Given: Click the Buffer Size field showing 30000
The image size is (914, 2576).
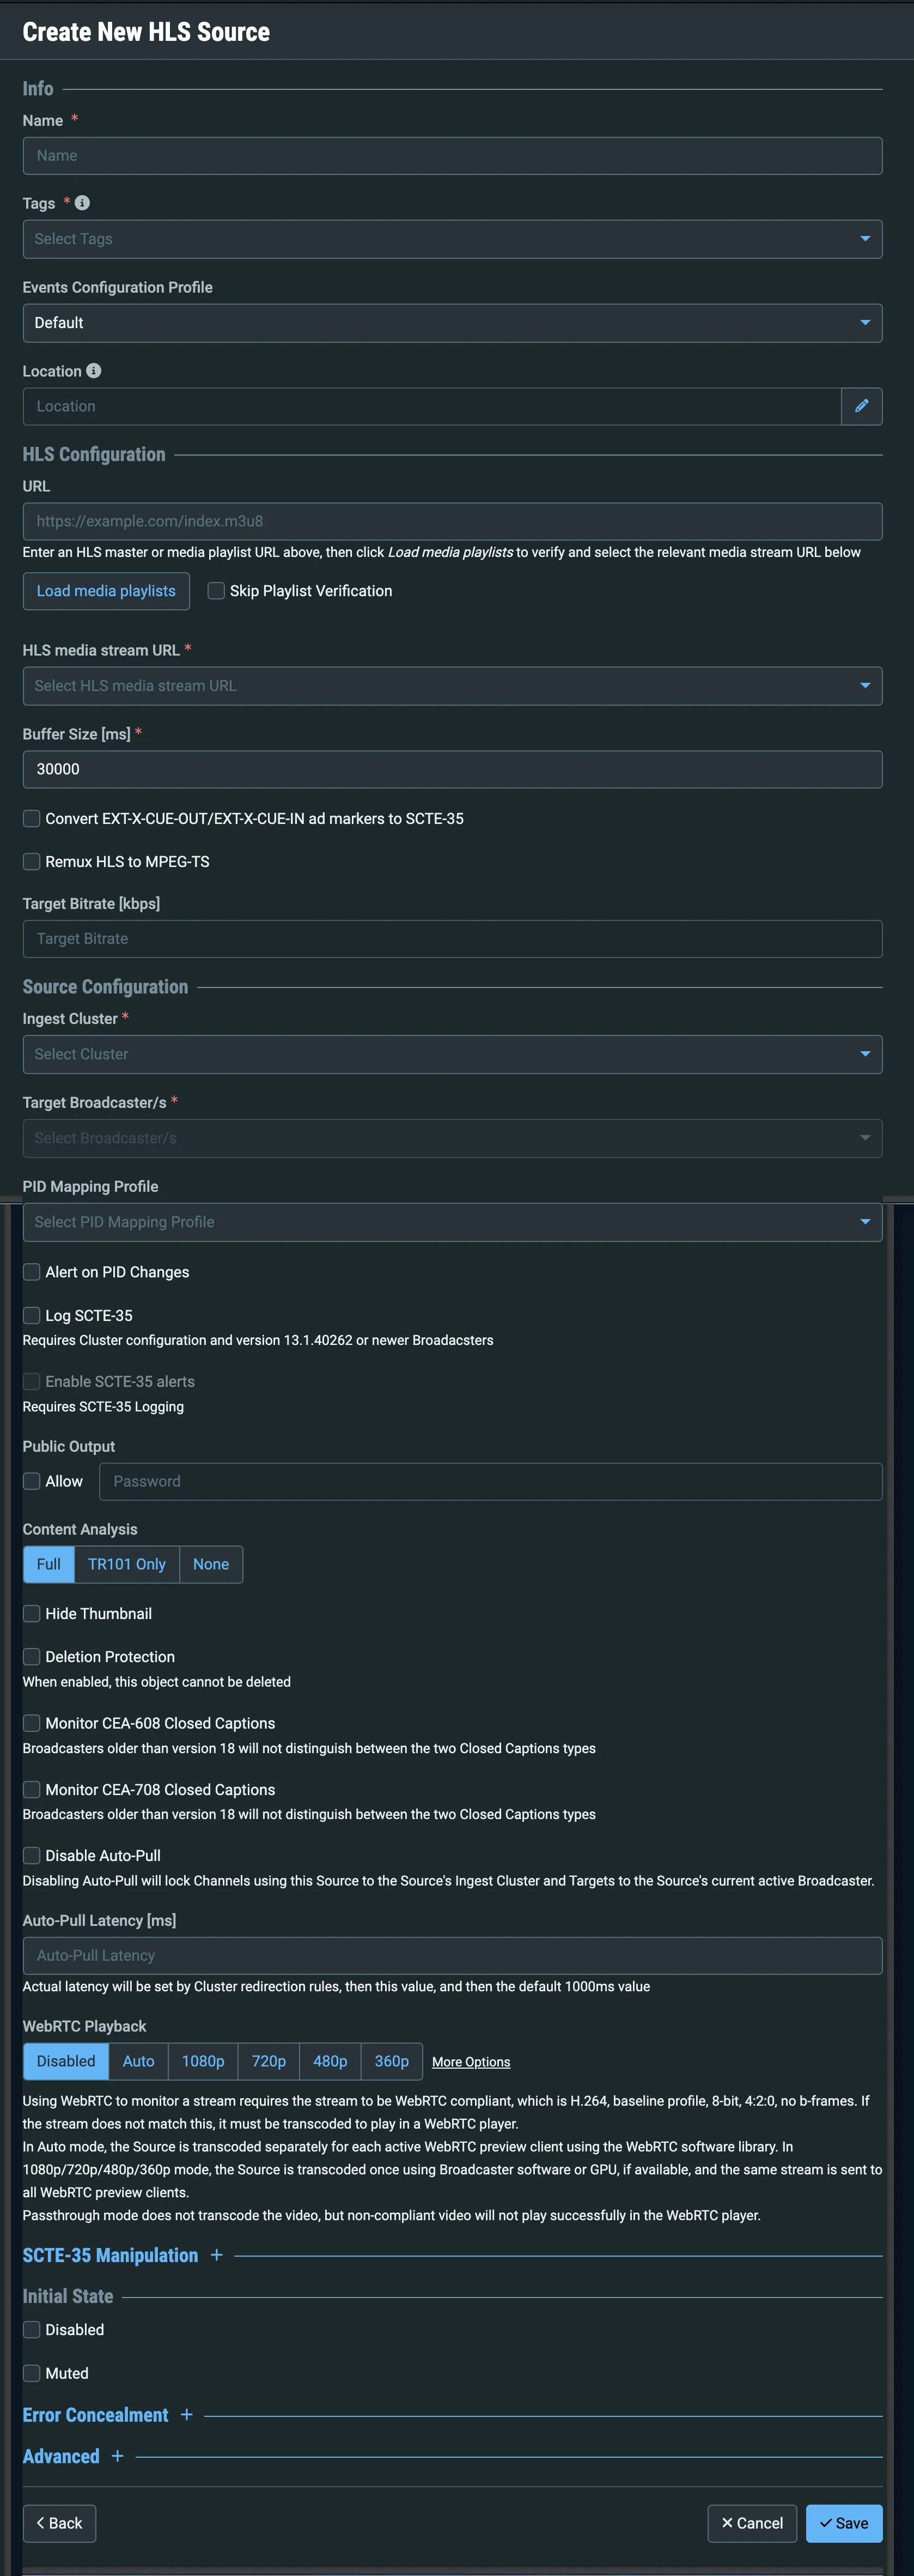Looking at the screenshot, I should click(x=452, y=769).
